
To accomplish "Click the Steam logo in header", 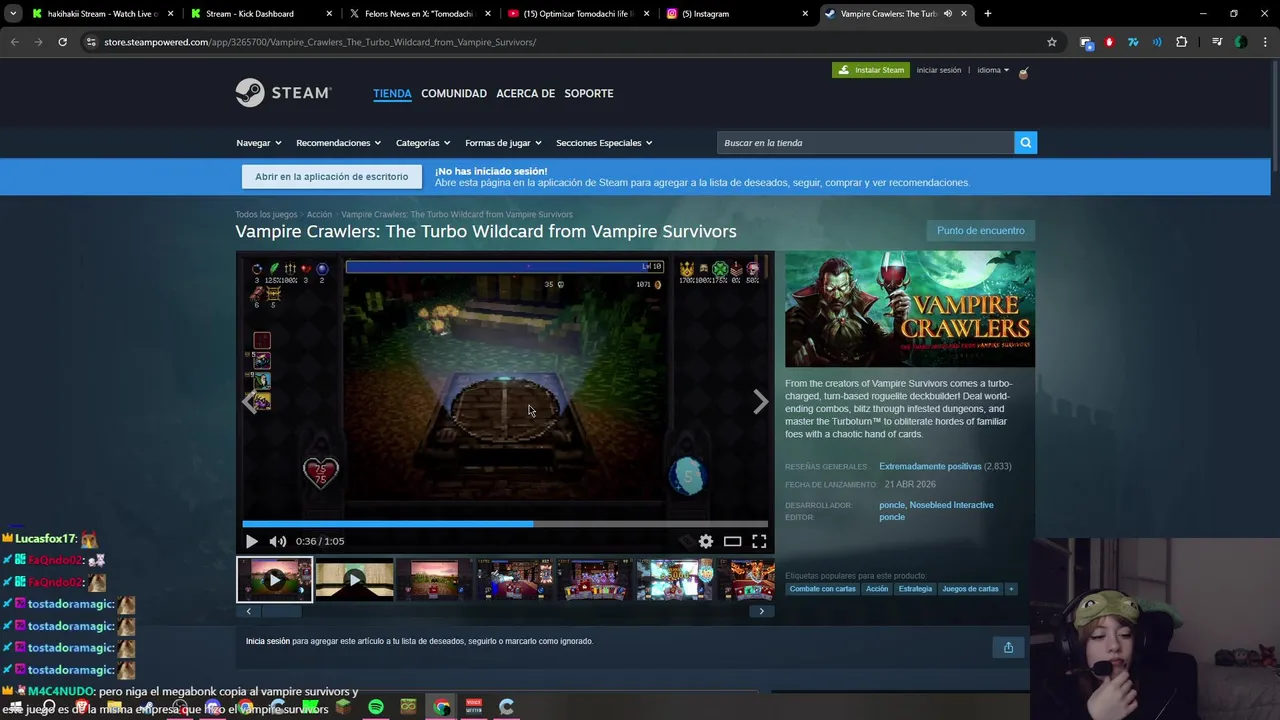I will (283, 93).
